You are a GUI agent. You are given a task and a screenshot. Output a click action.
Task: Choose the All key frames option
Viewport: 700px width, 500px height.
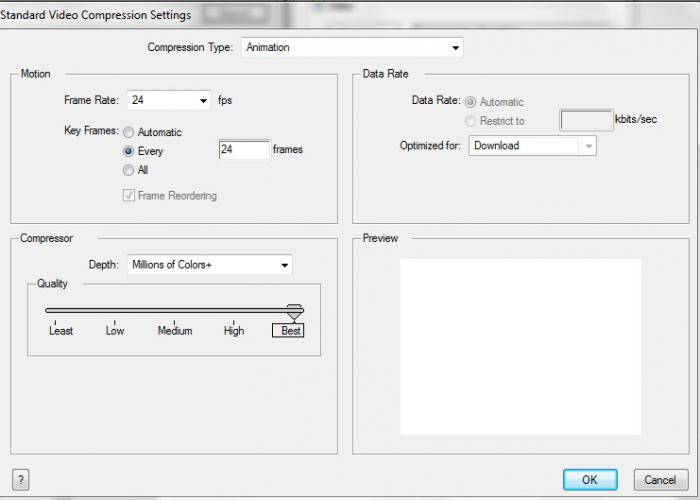[x=129, y=170]
